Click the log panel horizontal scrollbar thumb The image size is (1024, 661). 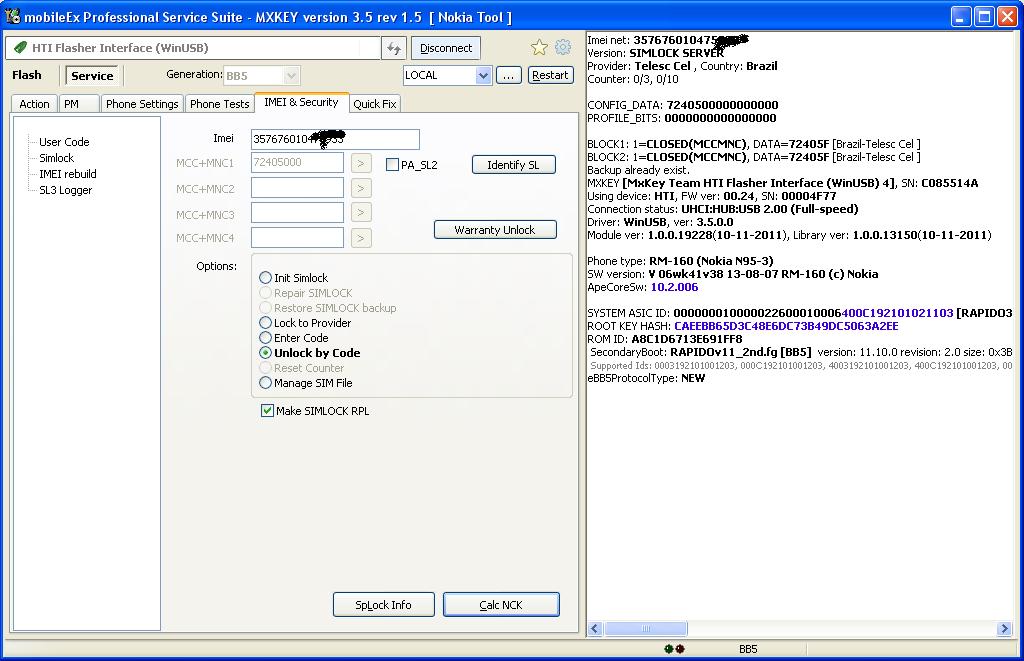(x=645, y=628)
